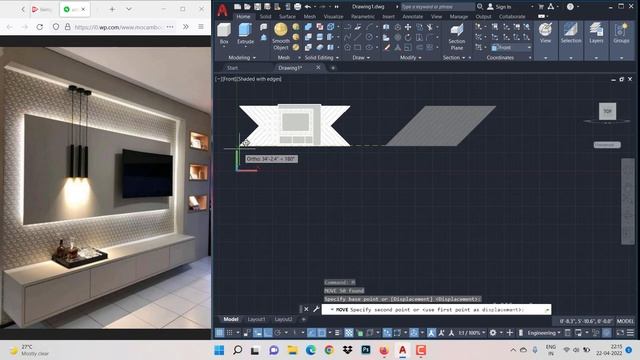The height and width of the screenshot is (360, 640).
Task: Switch to the Start file tab
Action: (233, 68)
